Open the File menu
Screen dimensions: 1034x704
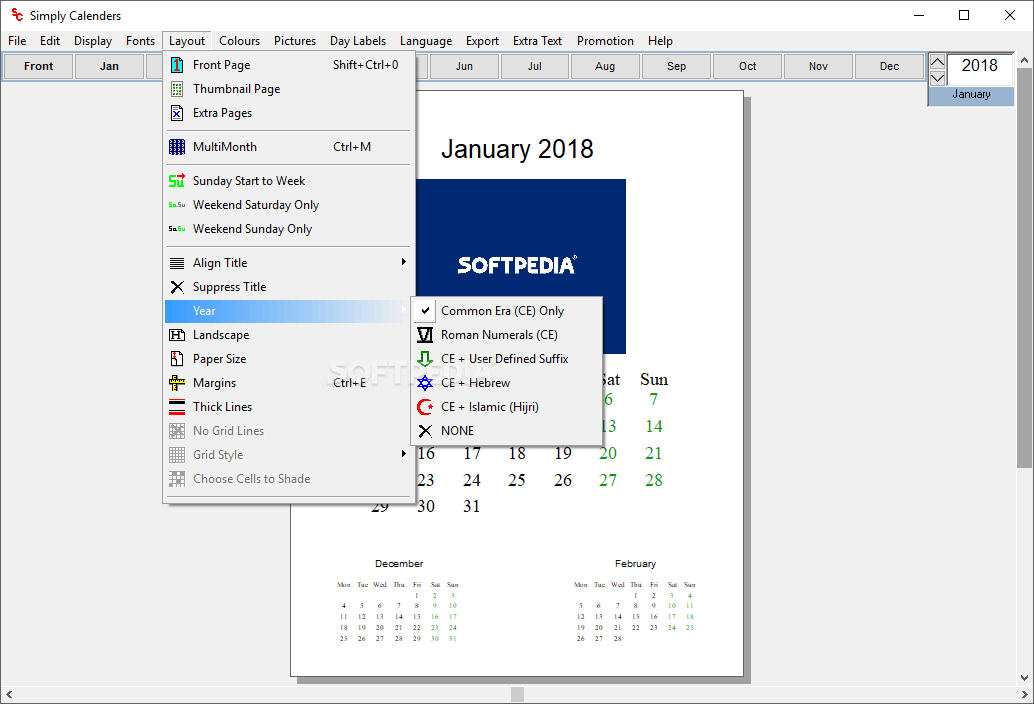point(17,41)
